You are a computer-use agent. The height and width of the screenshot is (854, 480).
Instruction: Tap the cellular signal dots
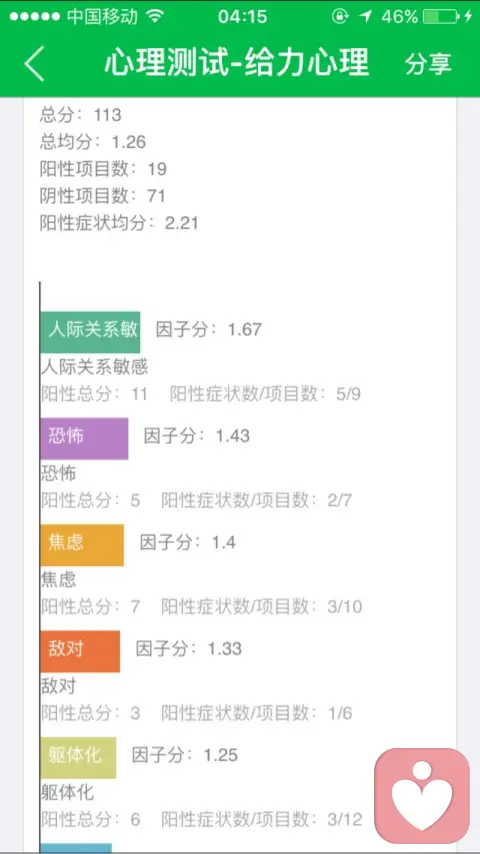[35, 17]
